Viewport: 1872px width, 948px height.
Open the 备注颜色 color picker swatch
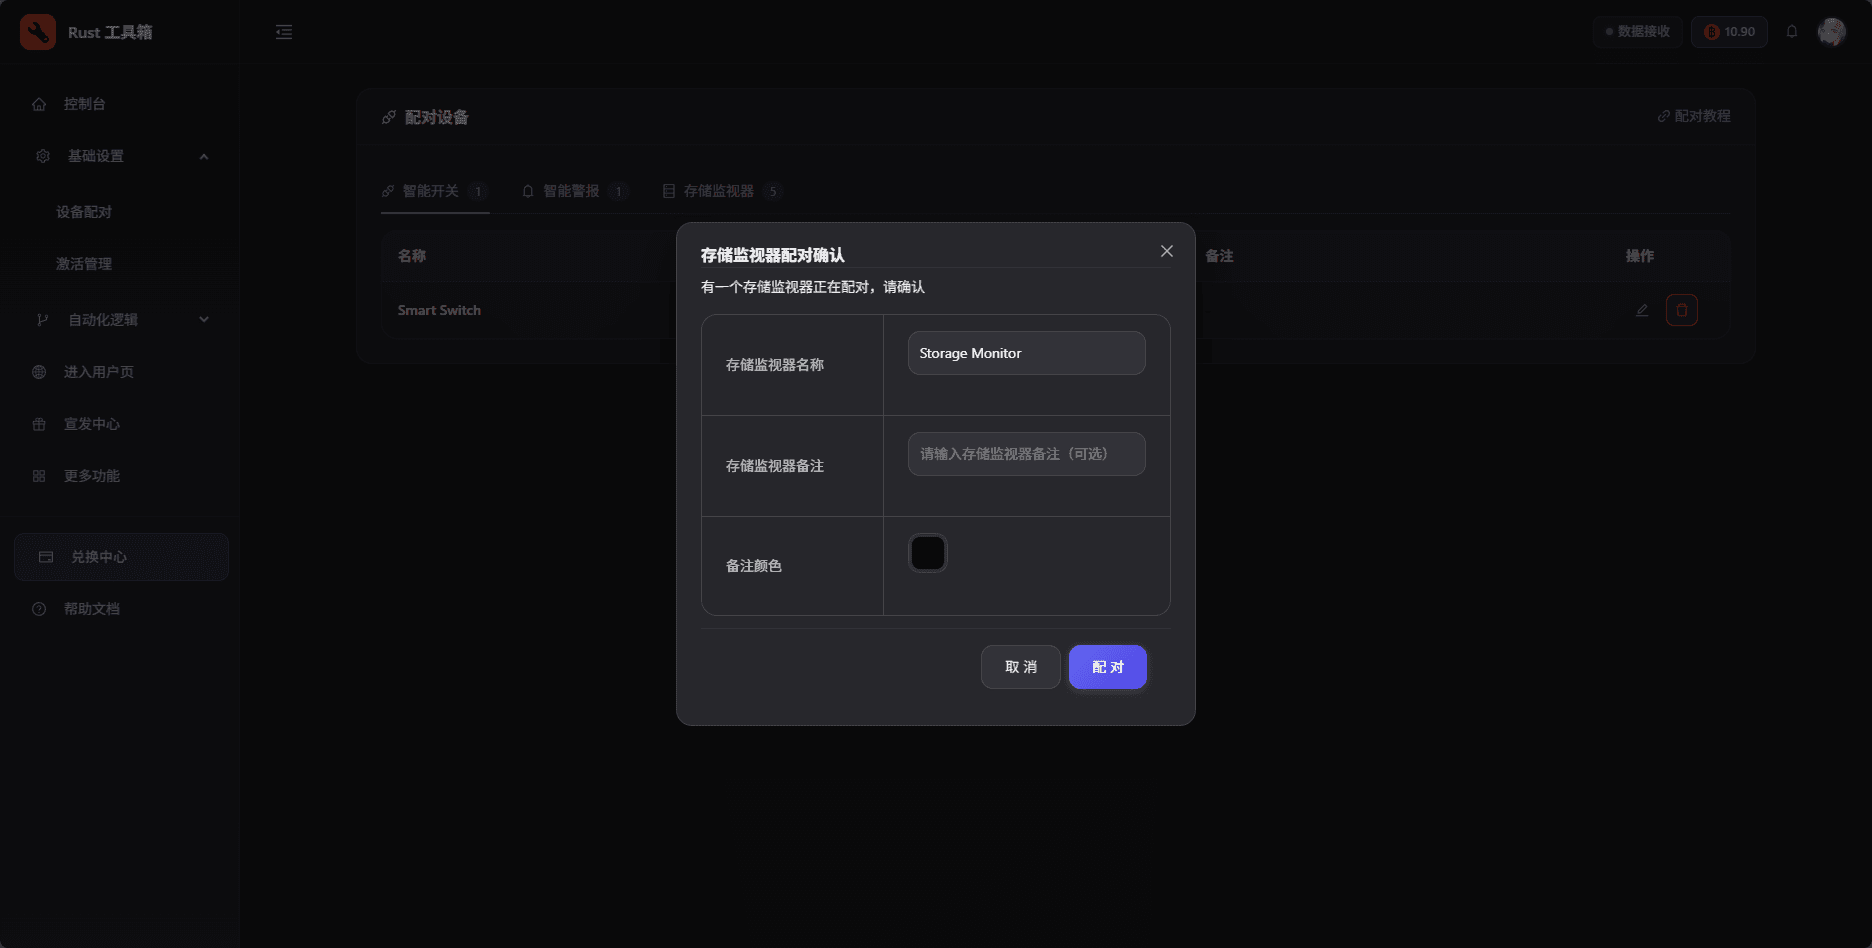click(927, 553)
